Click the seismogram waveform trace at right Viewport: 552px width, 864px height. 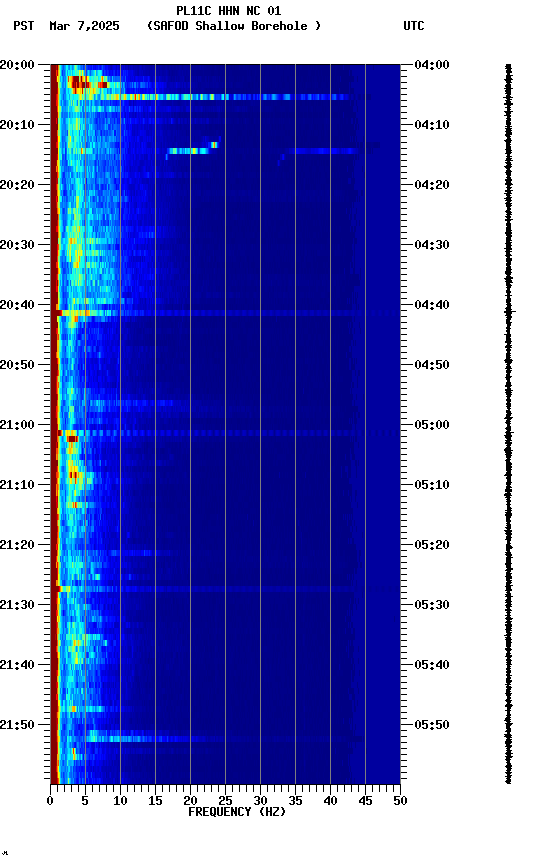point(508,424)
